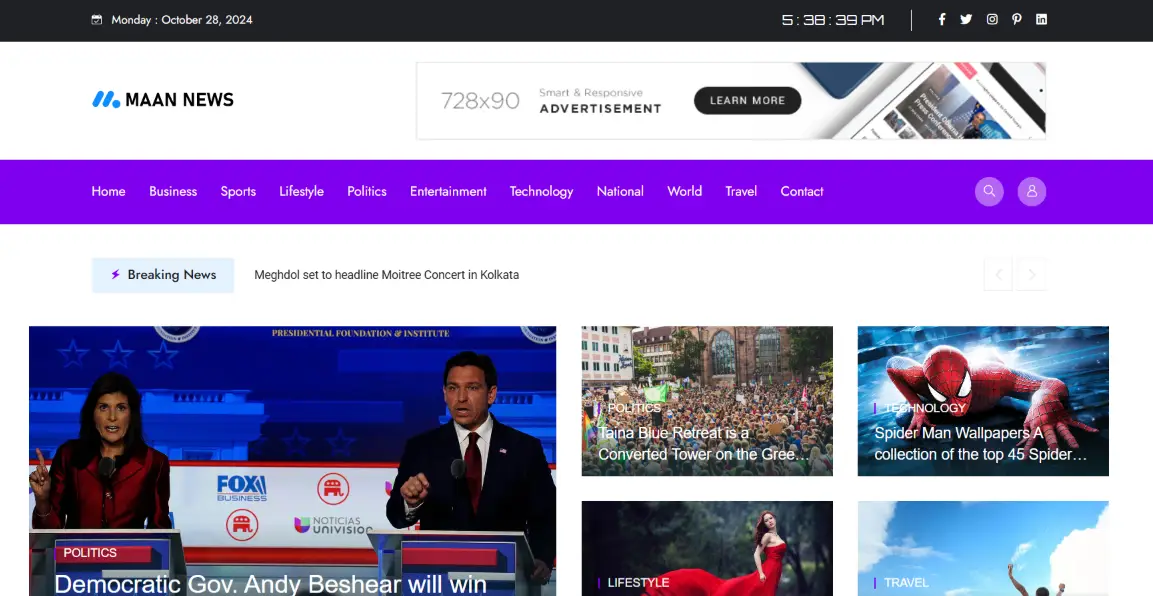1153x596 pixels.
Task: Open the Technology menu item
Action: point(541,191)
